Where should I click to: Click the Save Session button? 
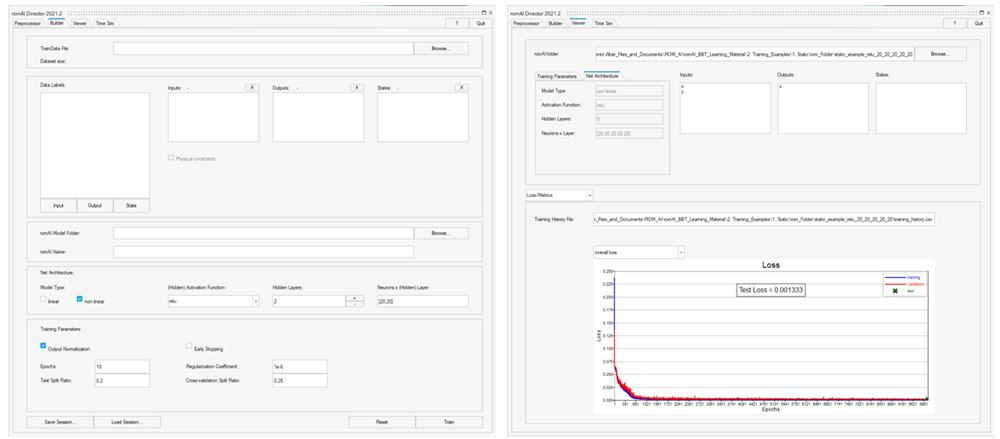(62, 422)
